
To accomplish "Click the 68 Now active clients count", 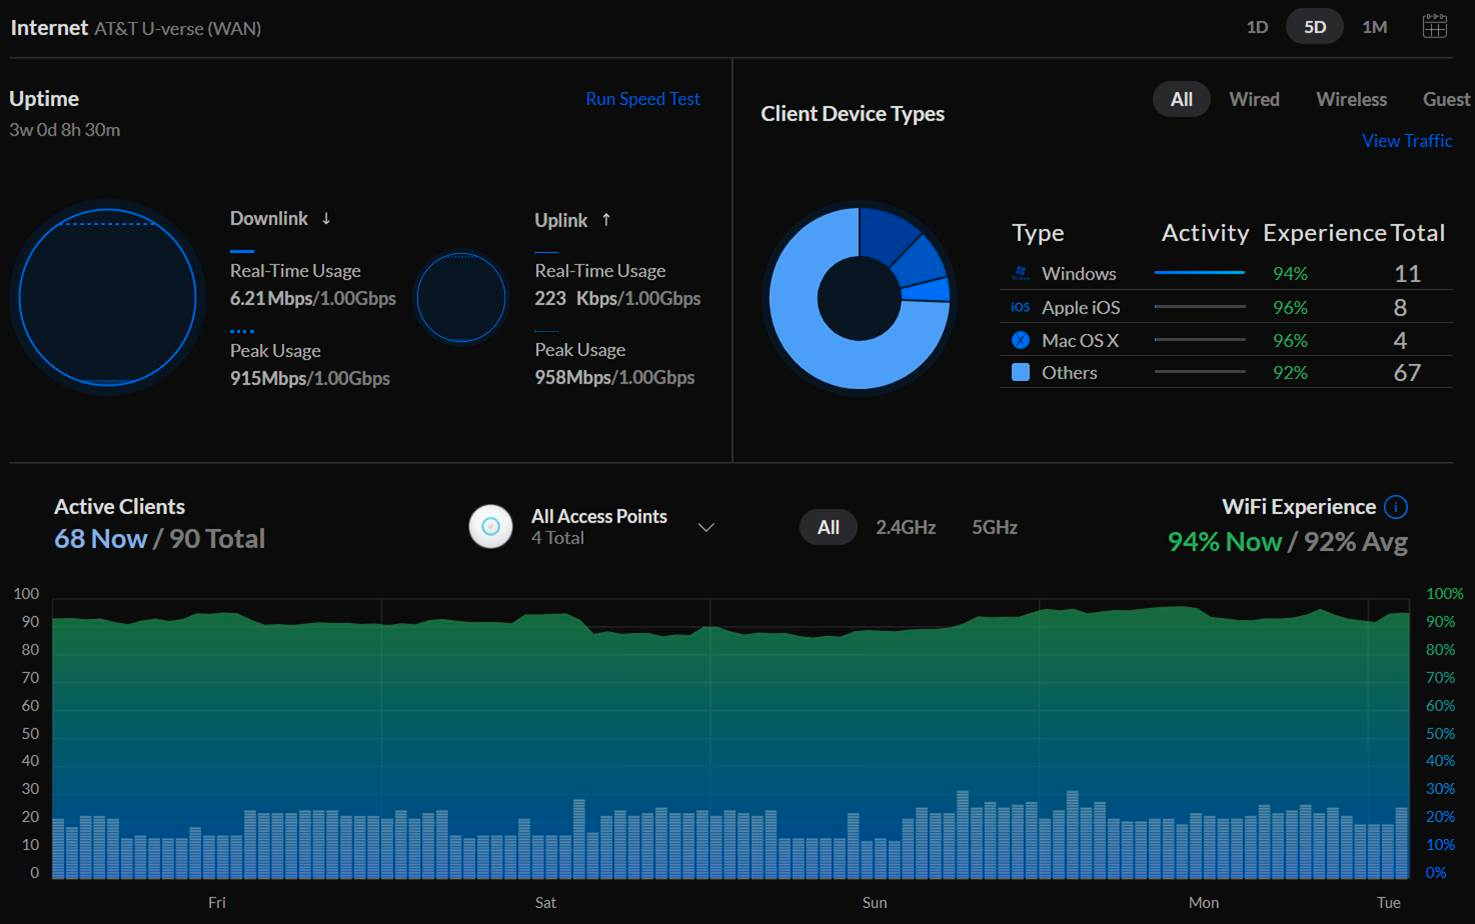I will pos(101,539).
